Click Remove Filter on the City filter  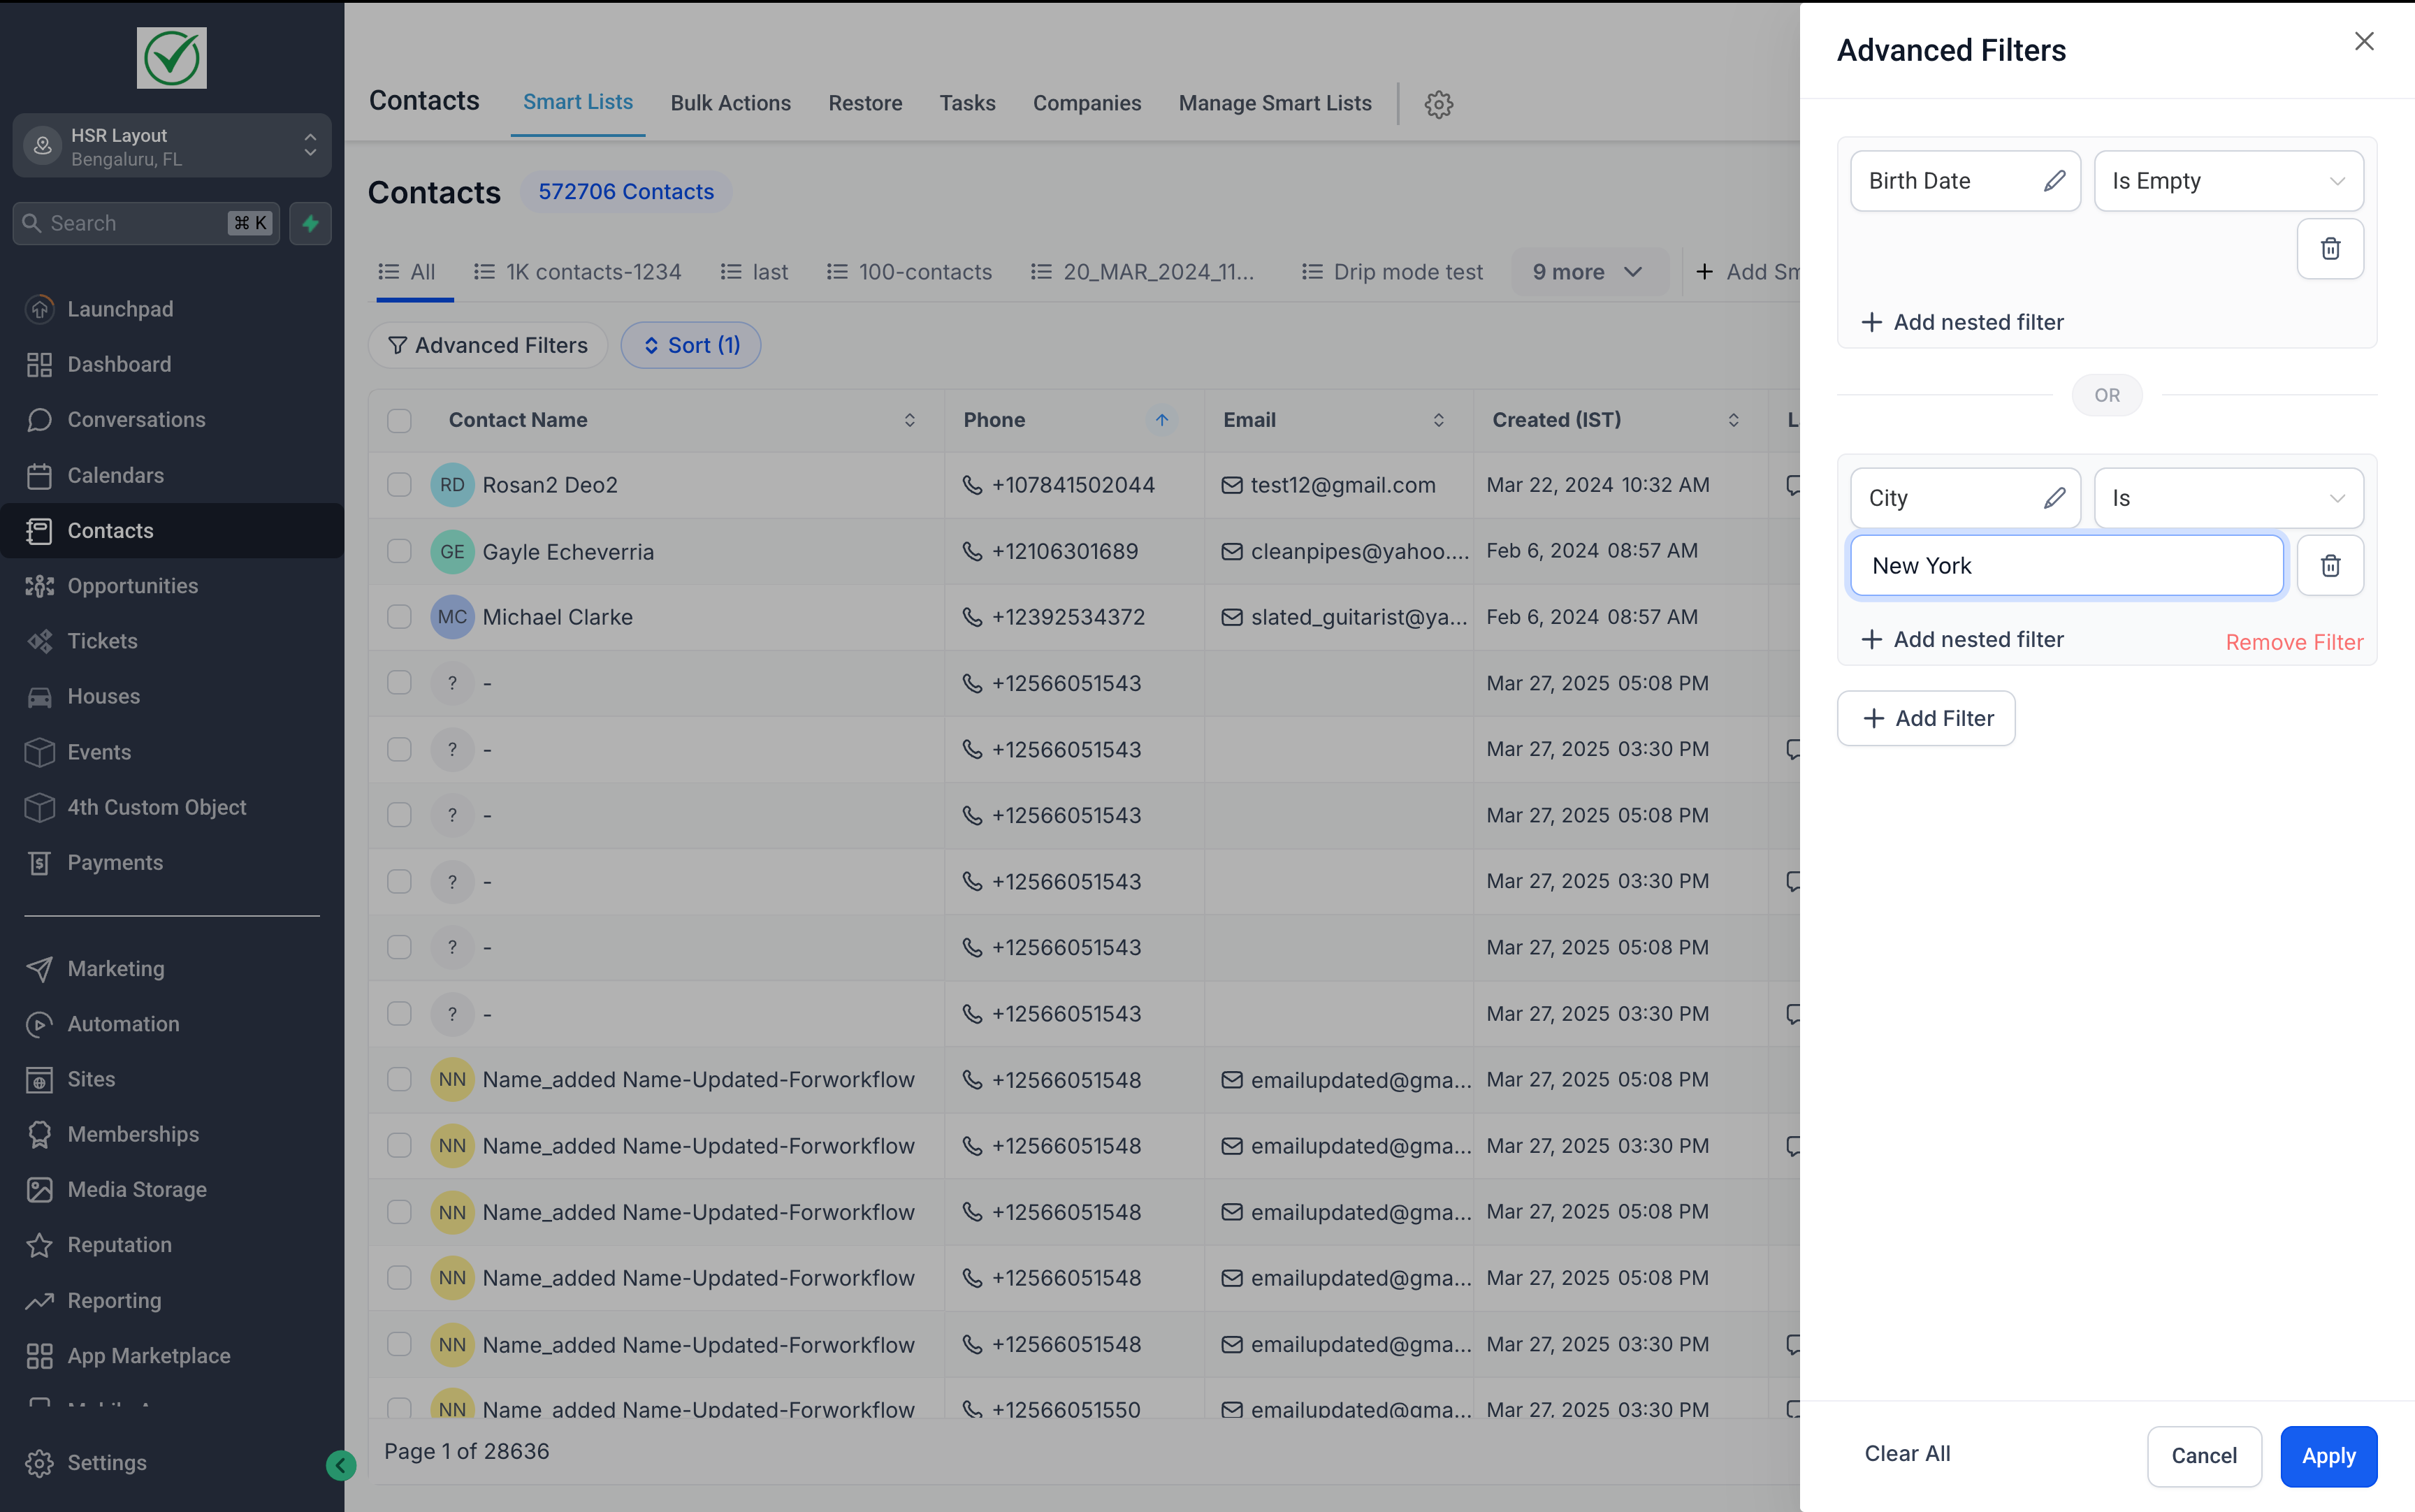2294,641
